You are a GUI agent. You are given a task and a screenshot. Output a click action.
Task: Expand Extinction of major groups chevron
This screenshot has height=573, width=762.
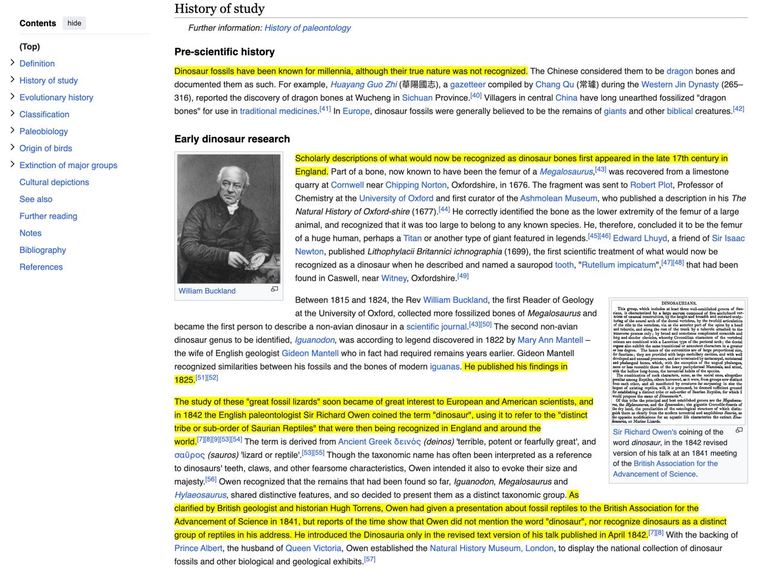point(12,165)
